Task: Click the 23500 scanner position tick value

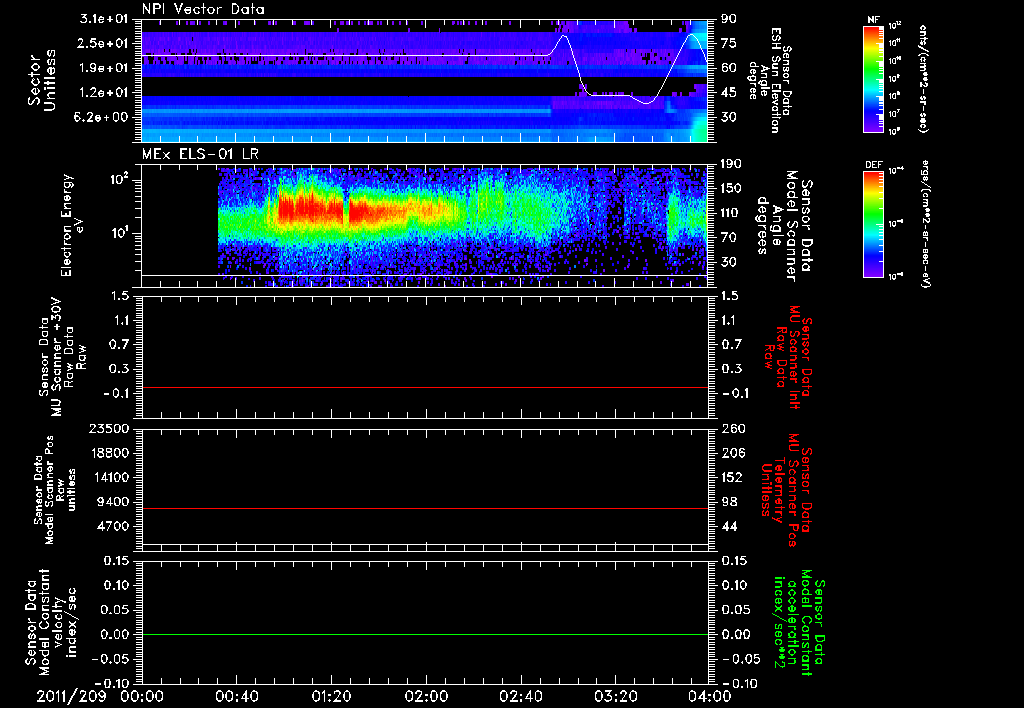Action: [108, 428]
